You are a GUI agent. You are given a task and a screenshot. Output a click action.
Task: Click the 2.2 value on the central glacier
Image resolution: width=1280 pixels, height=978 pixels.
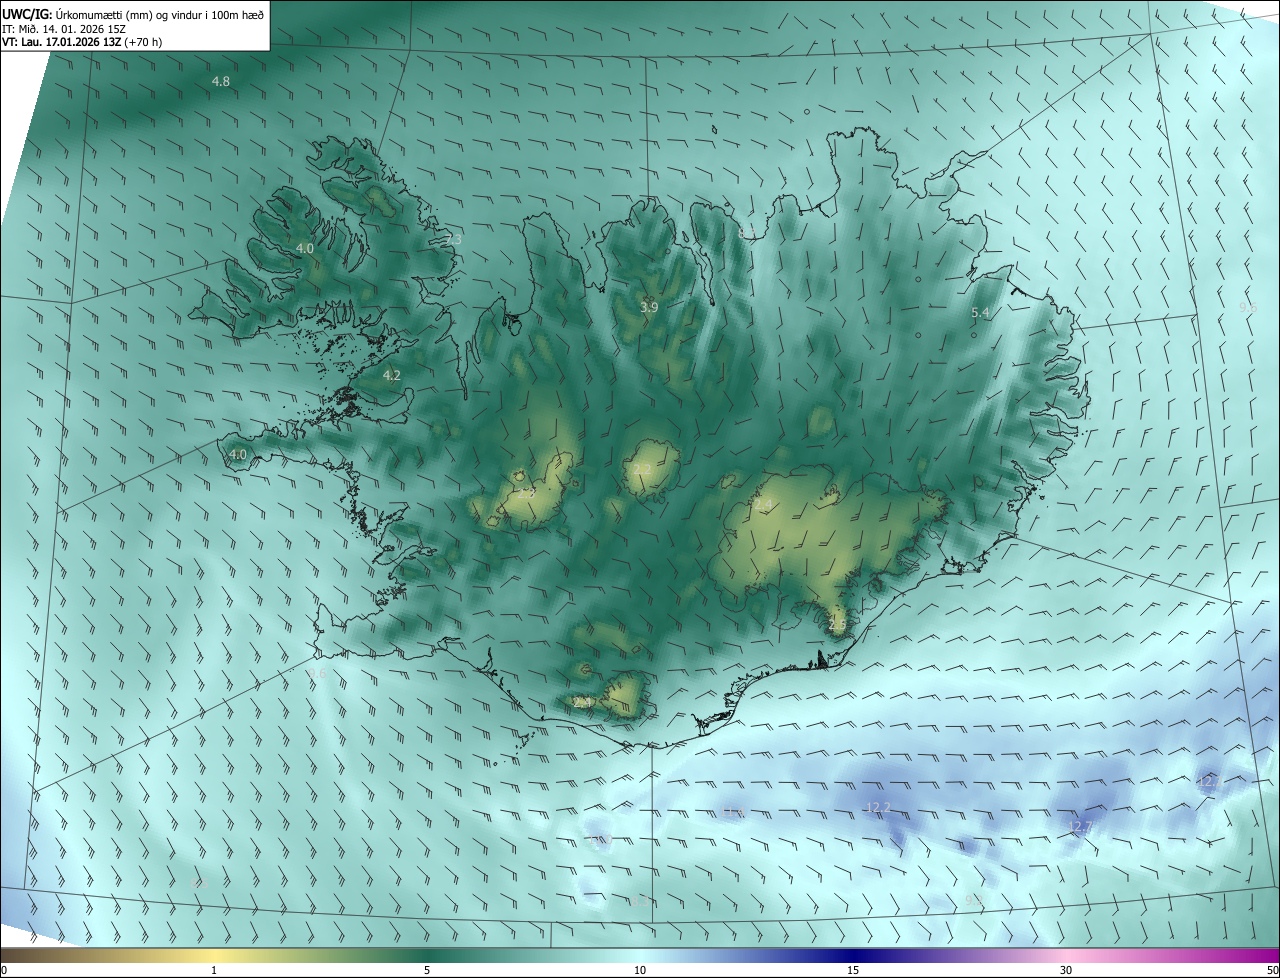642,469
